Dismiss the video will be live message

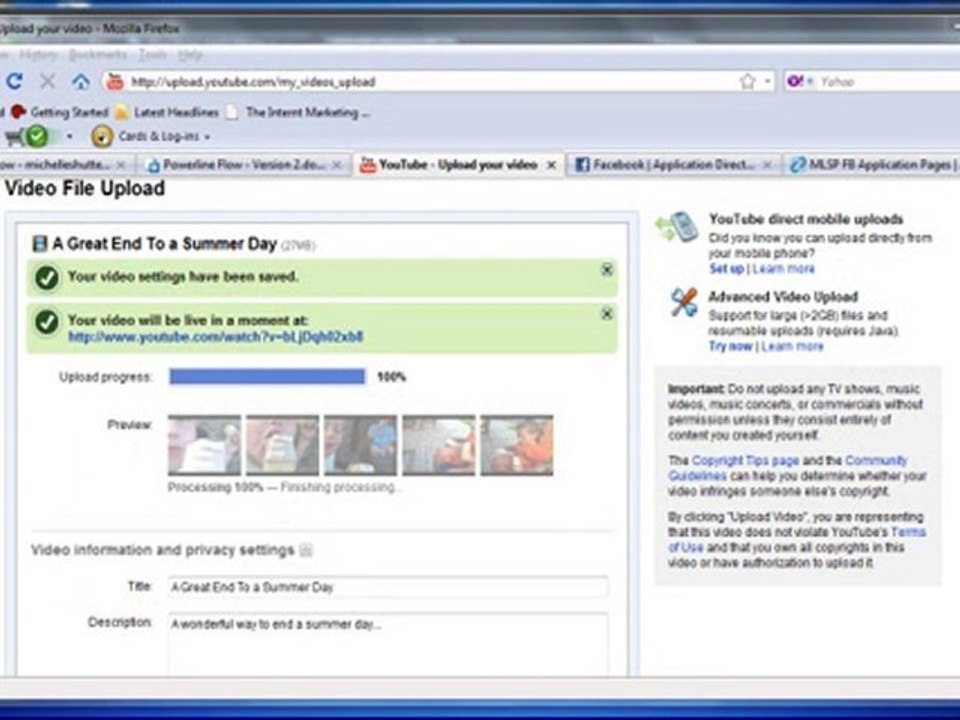606,313
